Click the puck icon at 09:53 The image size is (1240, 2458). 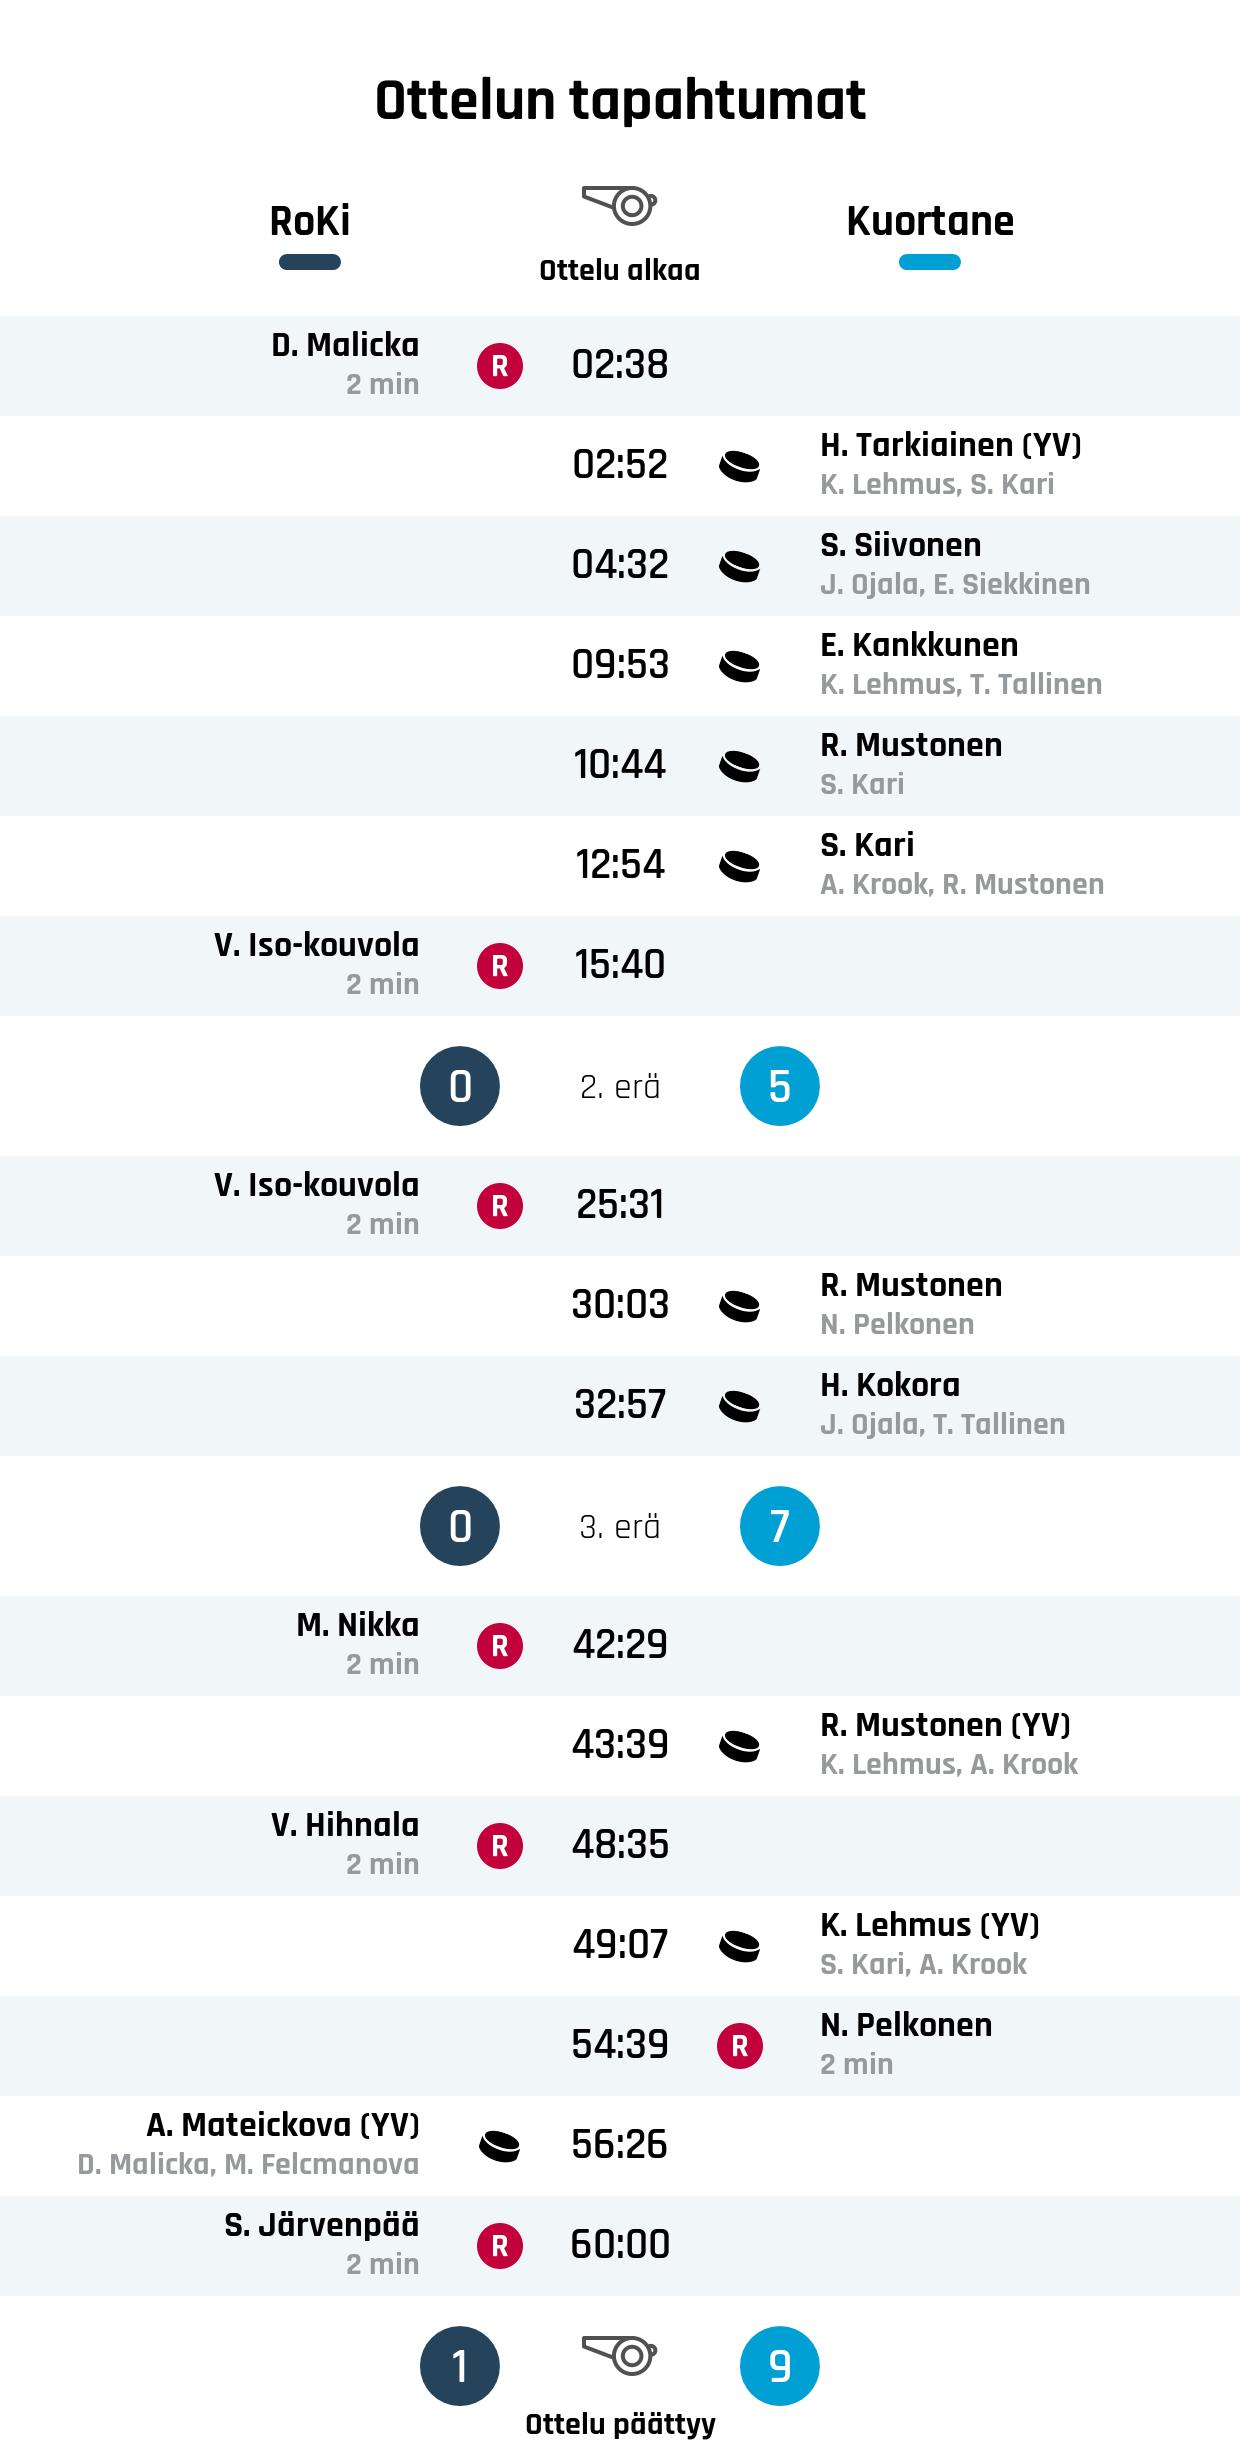pos(740,666)
